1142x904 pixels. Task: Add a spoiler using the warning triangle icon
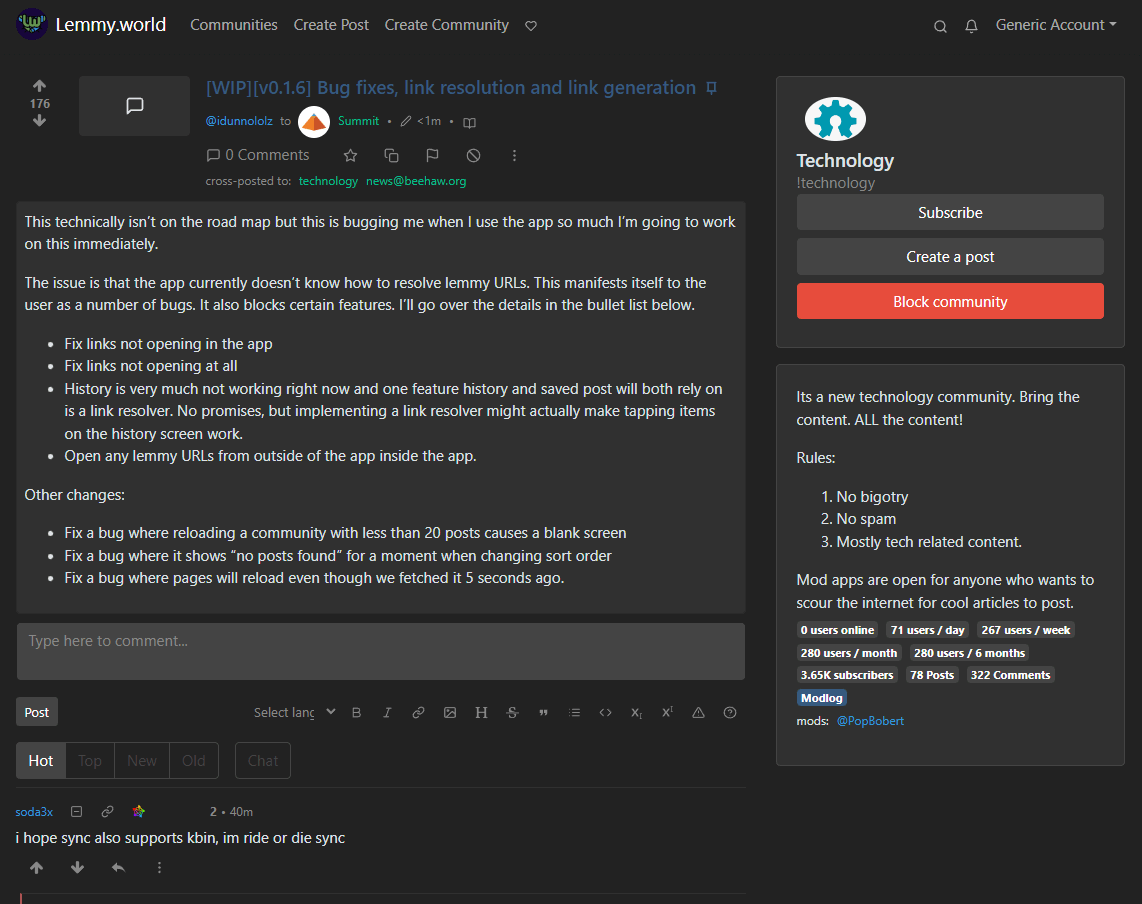coord(698,712)
